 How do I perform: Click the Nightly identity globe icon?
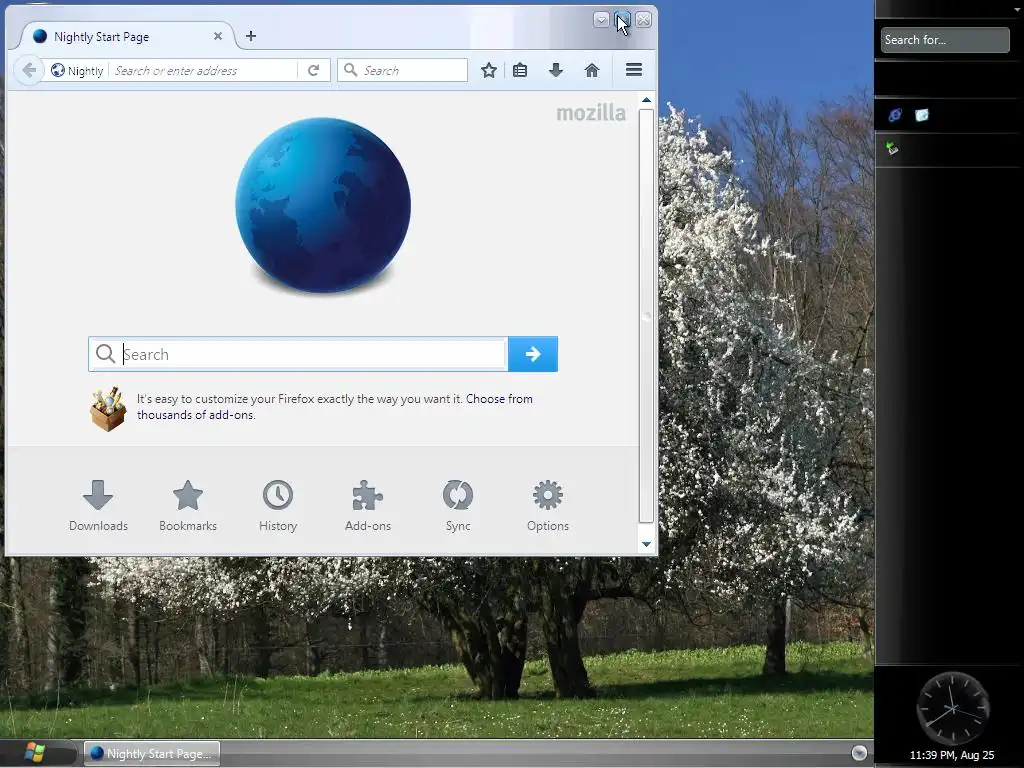(57, 70)
